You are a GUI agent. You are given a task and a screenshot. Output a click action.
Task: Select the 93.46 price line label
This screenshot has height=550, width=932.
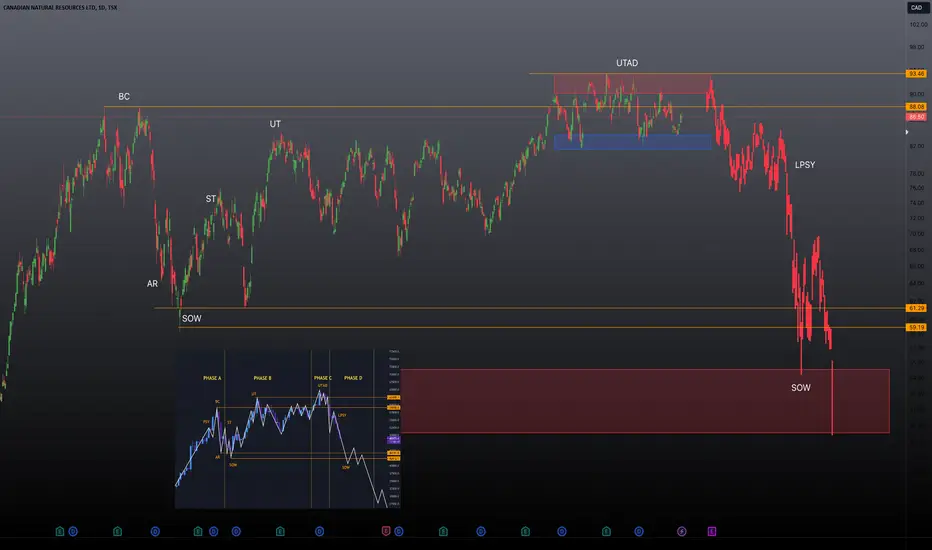pos(916,74)
